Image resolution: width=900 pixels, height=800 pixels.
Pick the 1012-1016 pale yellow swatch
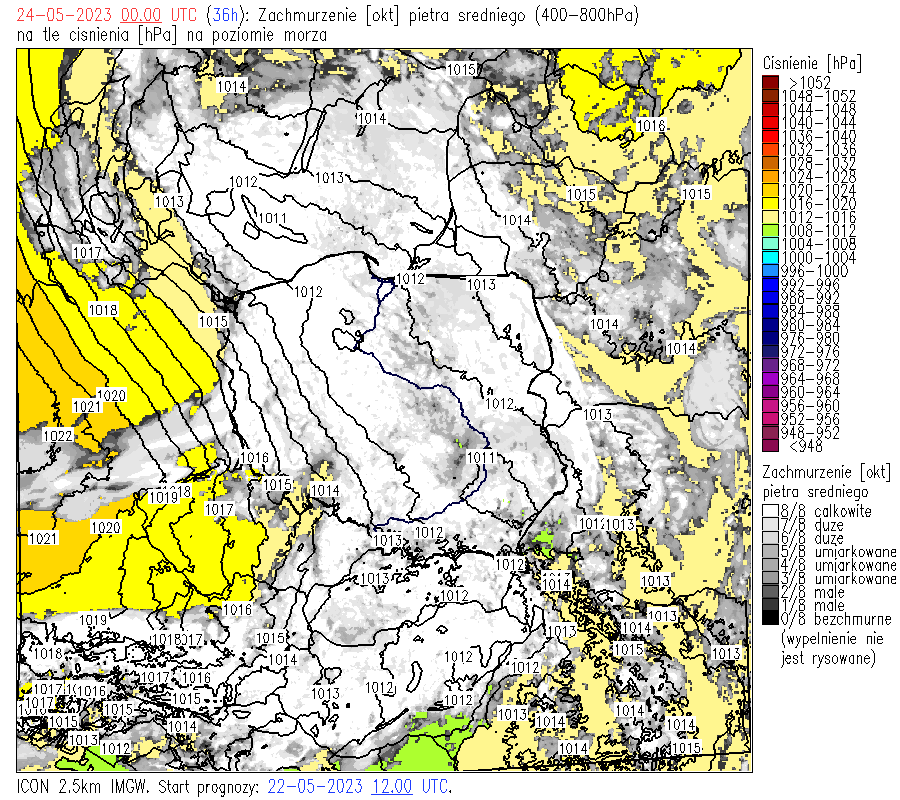click(x=770, y=217)
